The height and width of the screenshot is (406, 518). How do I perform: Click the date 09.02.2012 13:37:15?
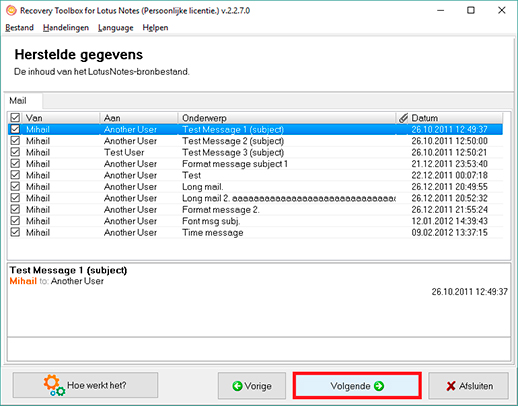[x=449, y=232]
